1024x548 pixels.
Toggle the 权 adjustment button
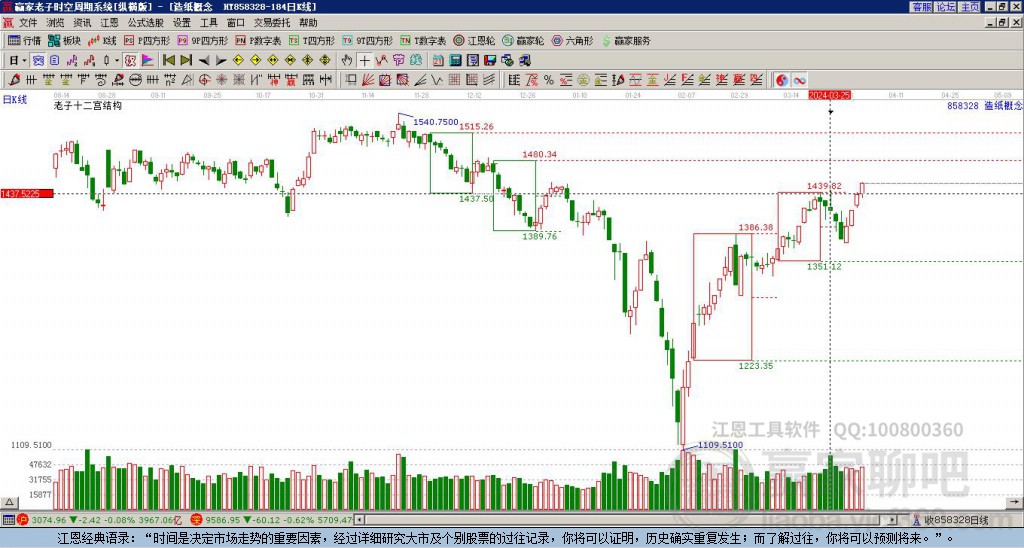coord(130,61)
